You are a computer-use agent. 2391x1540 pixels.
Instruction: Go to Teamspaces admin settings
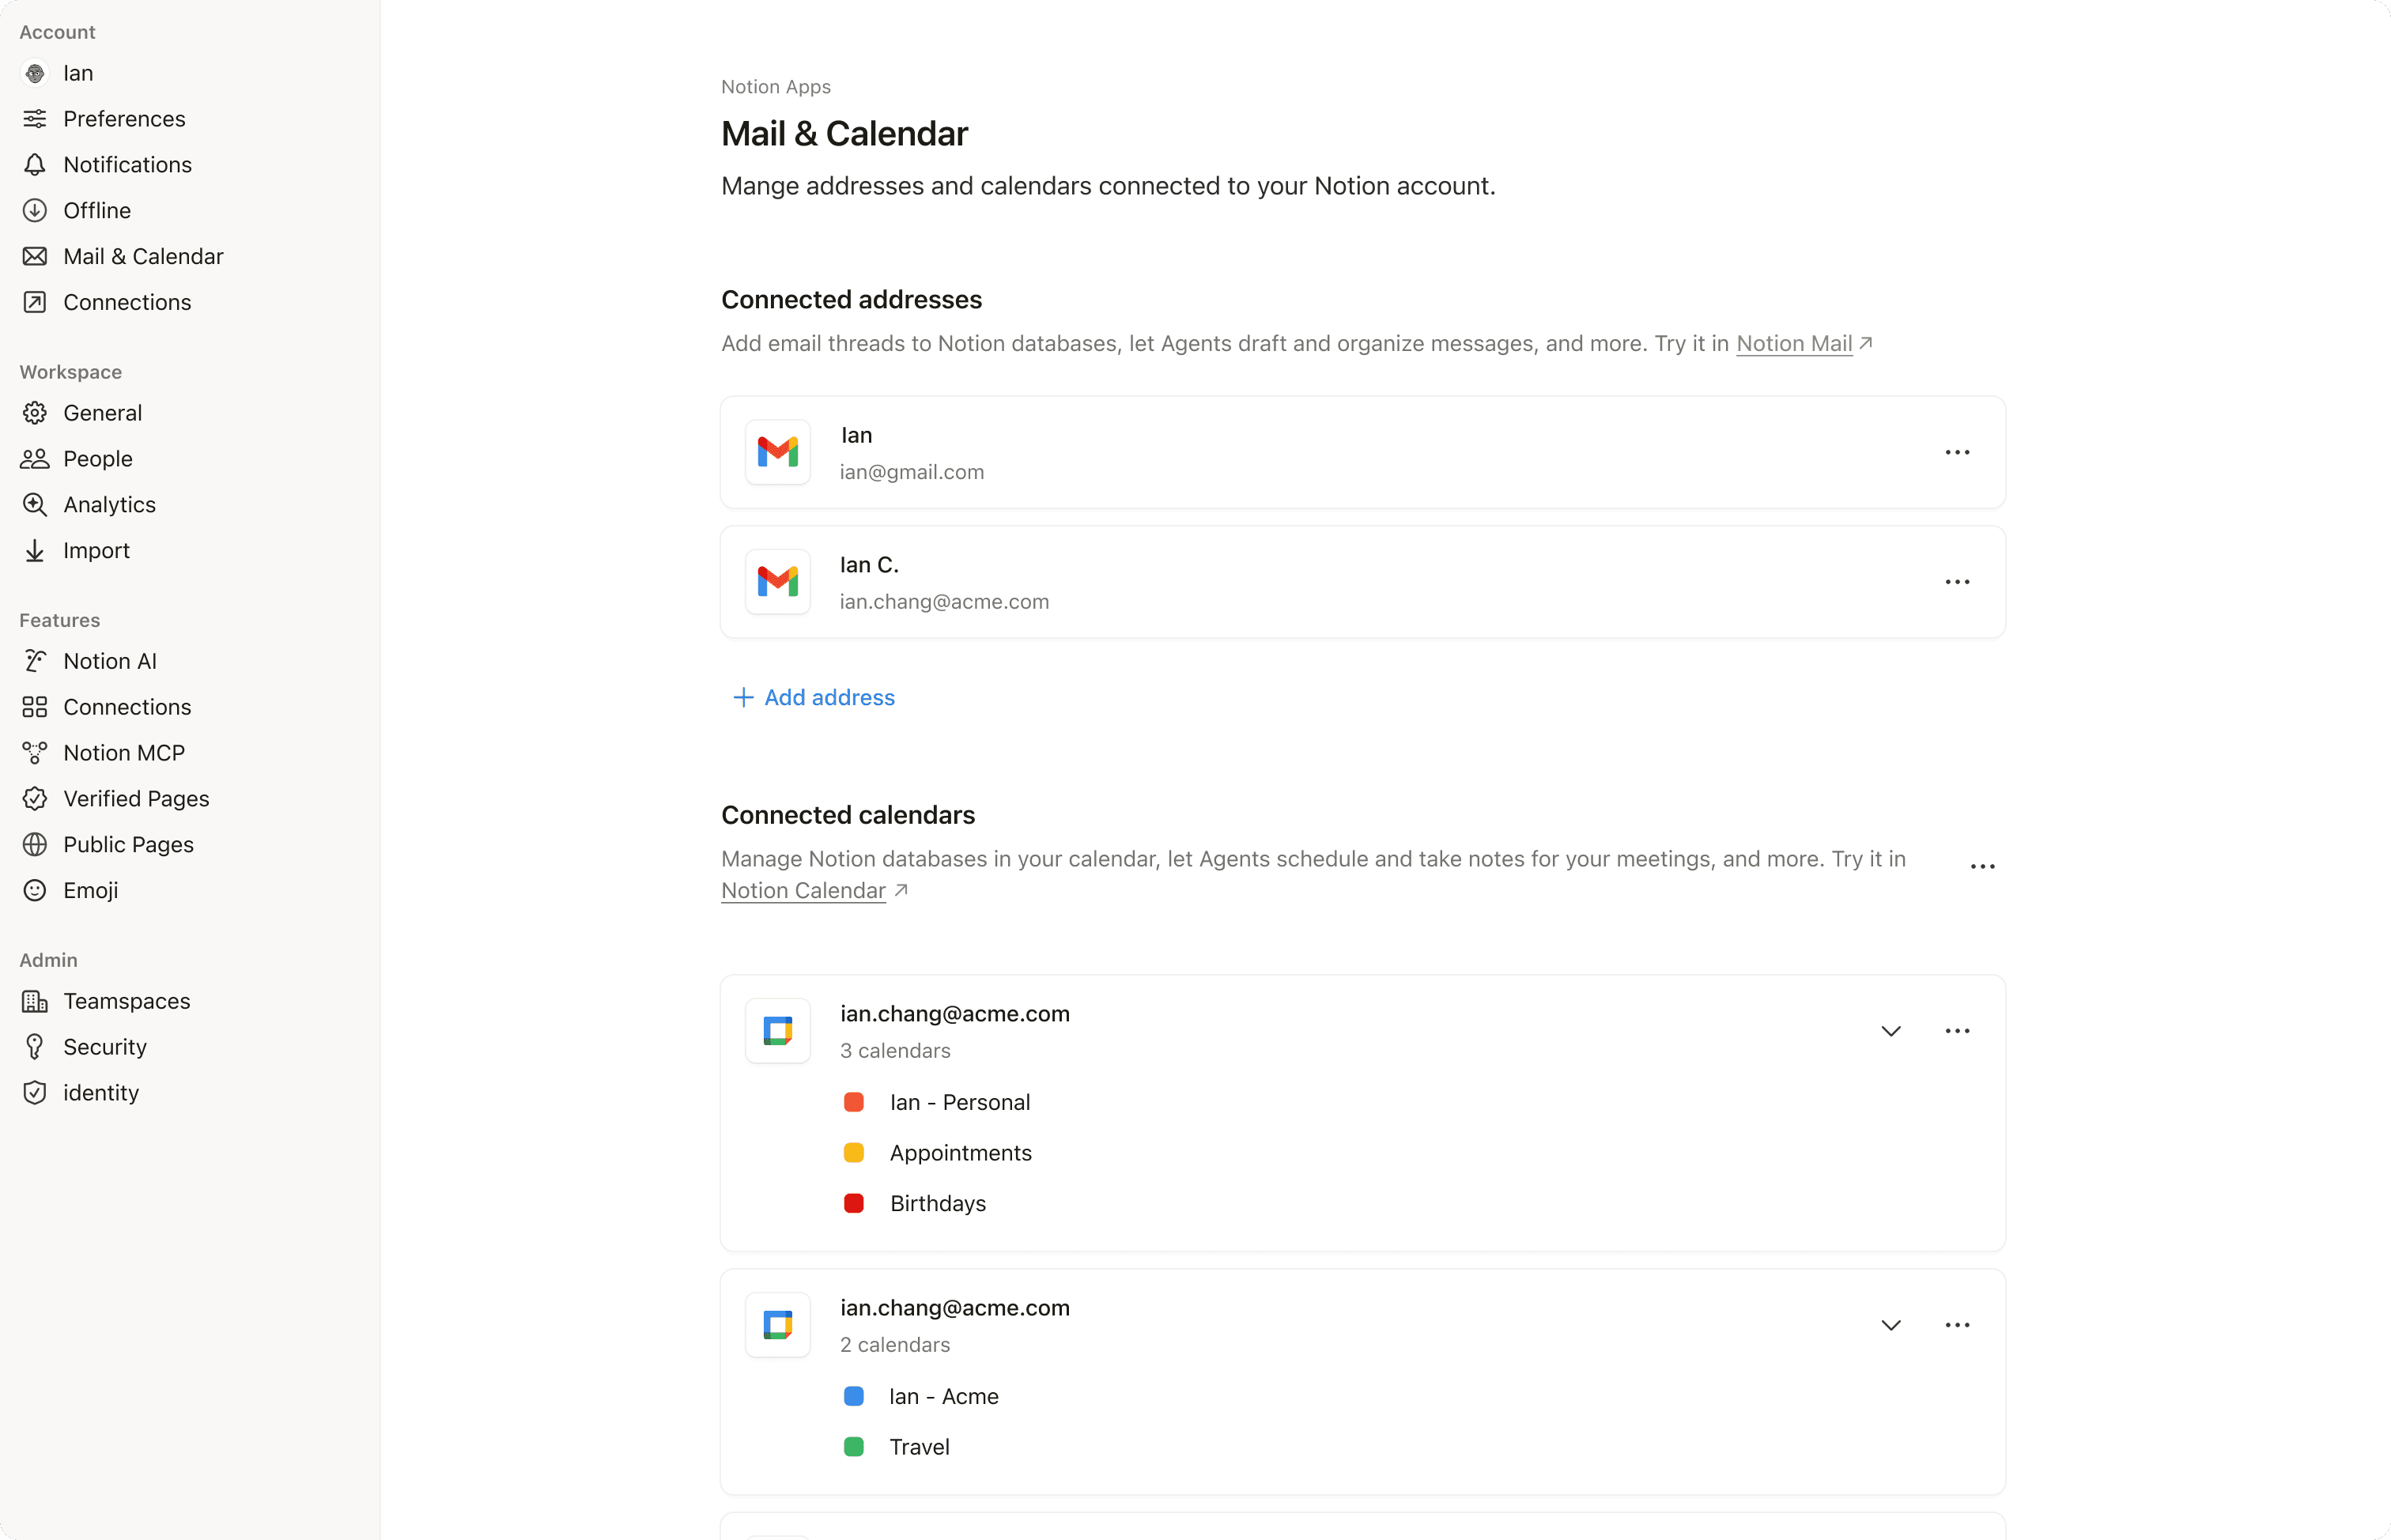pos(126,1001)
